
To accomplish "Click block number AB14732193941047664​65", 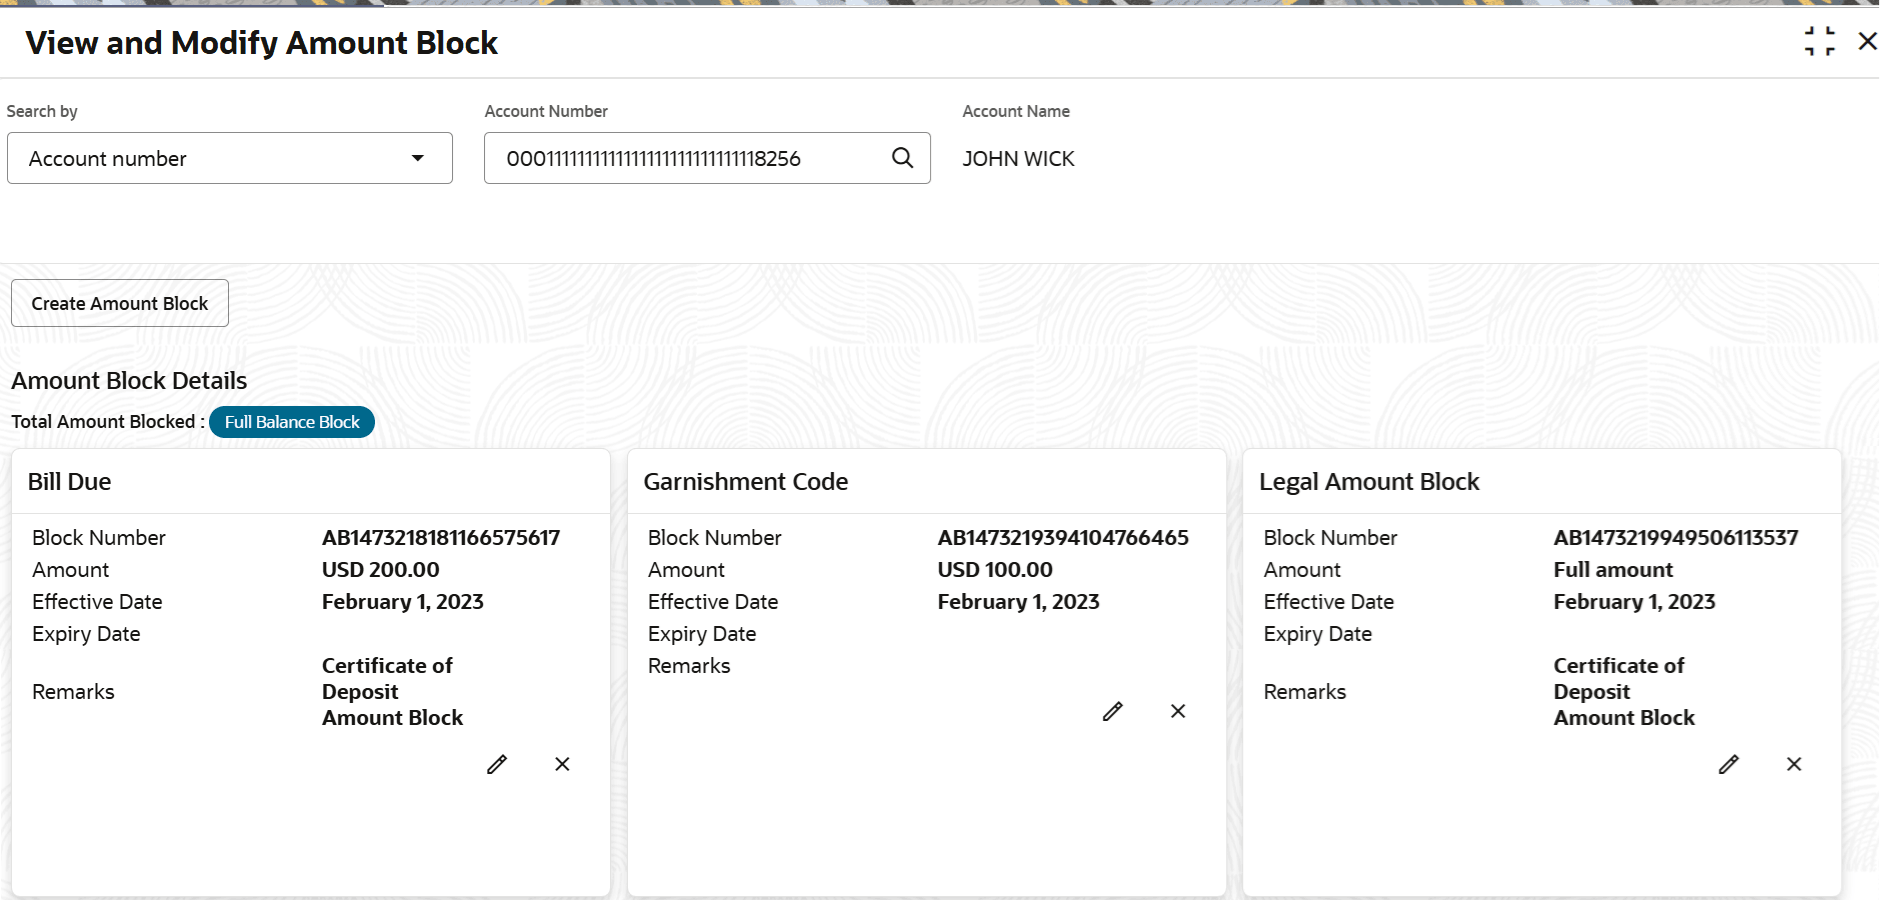I will pyautogui.click(x=1063, y=538).
